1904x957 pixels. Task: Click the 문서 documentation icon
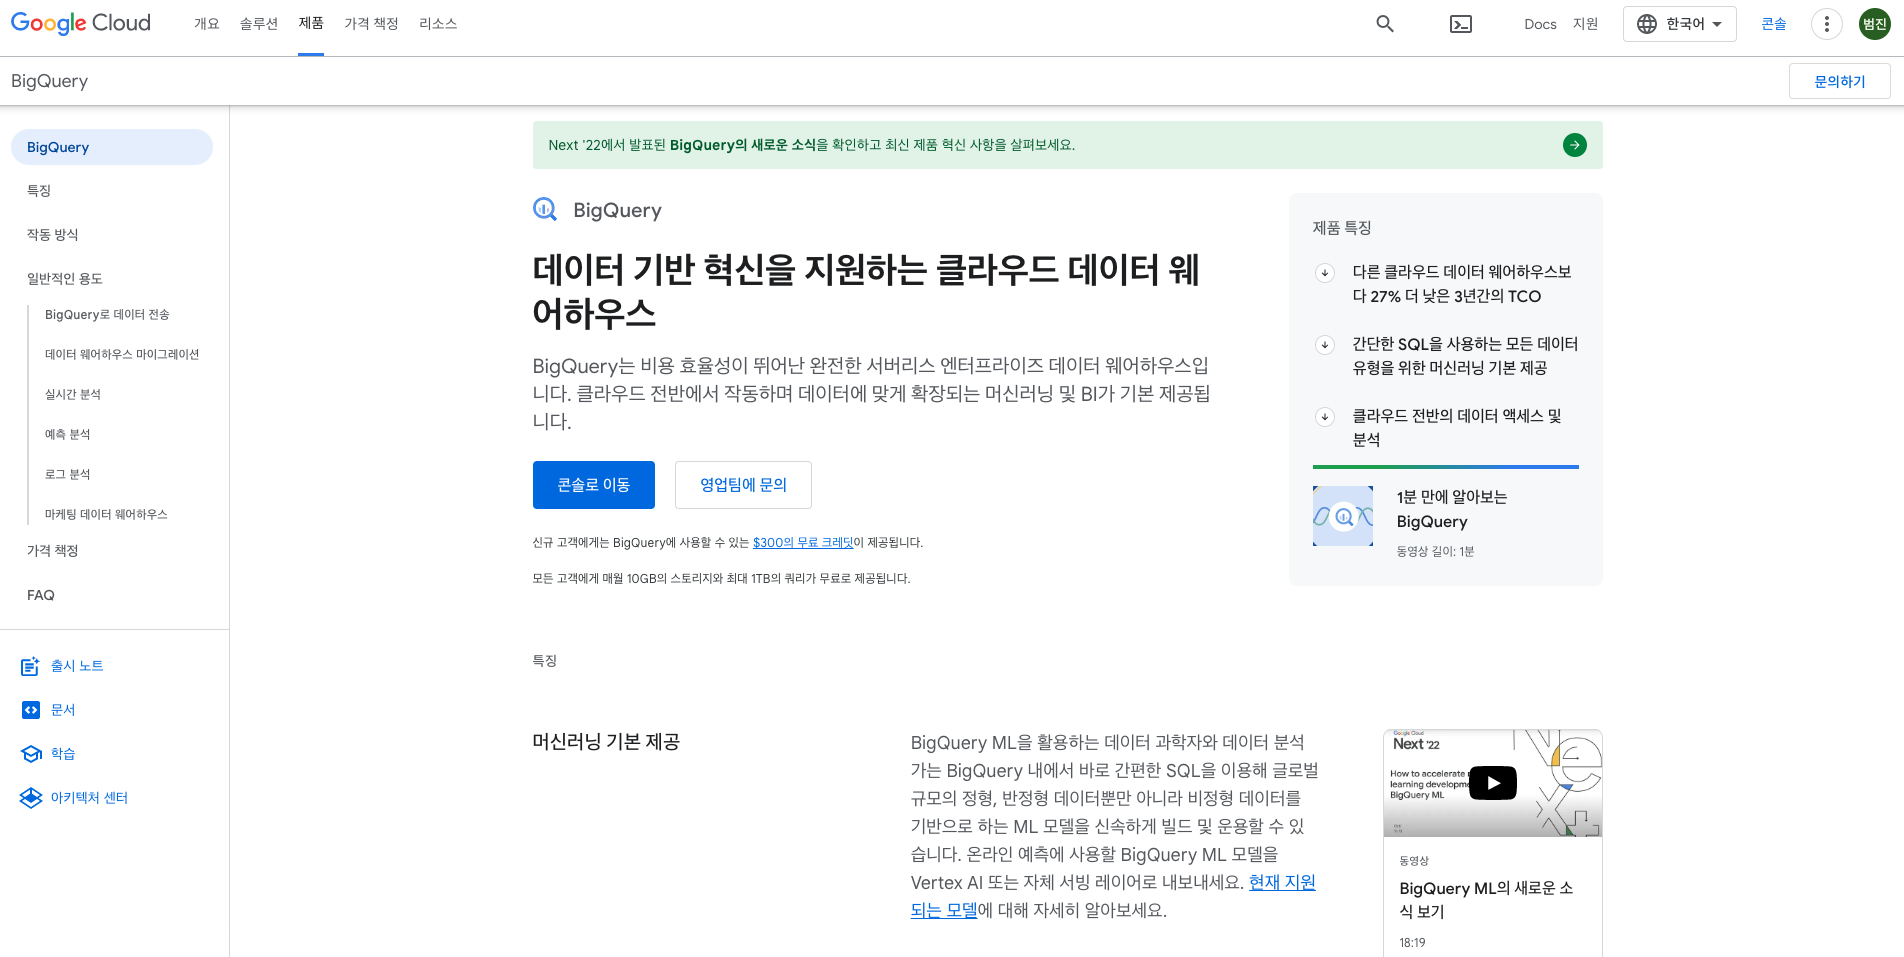click(31, 710)
